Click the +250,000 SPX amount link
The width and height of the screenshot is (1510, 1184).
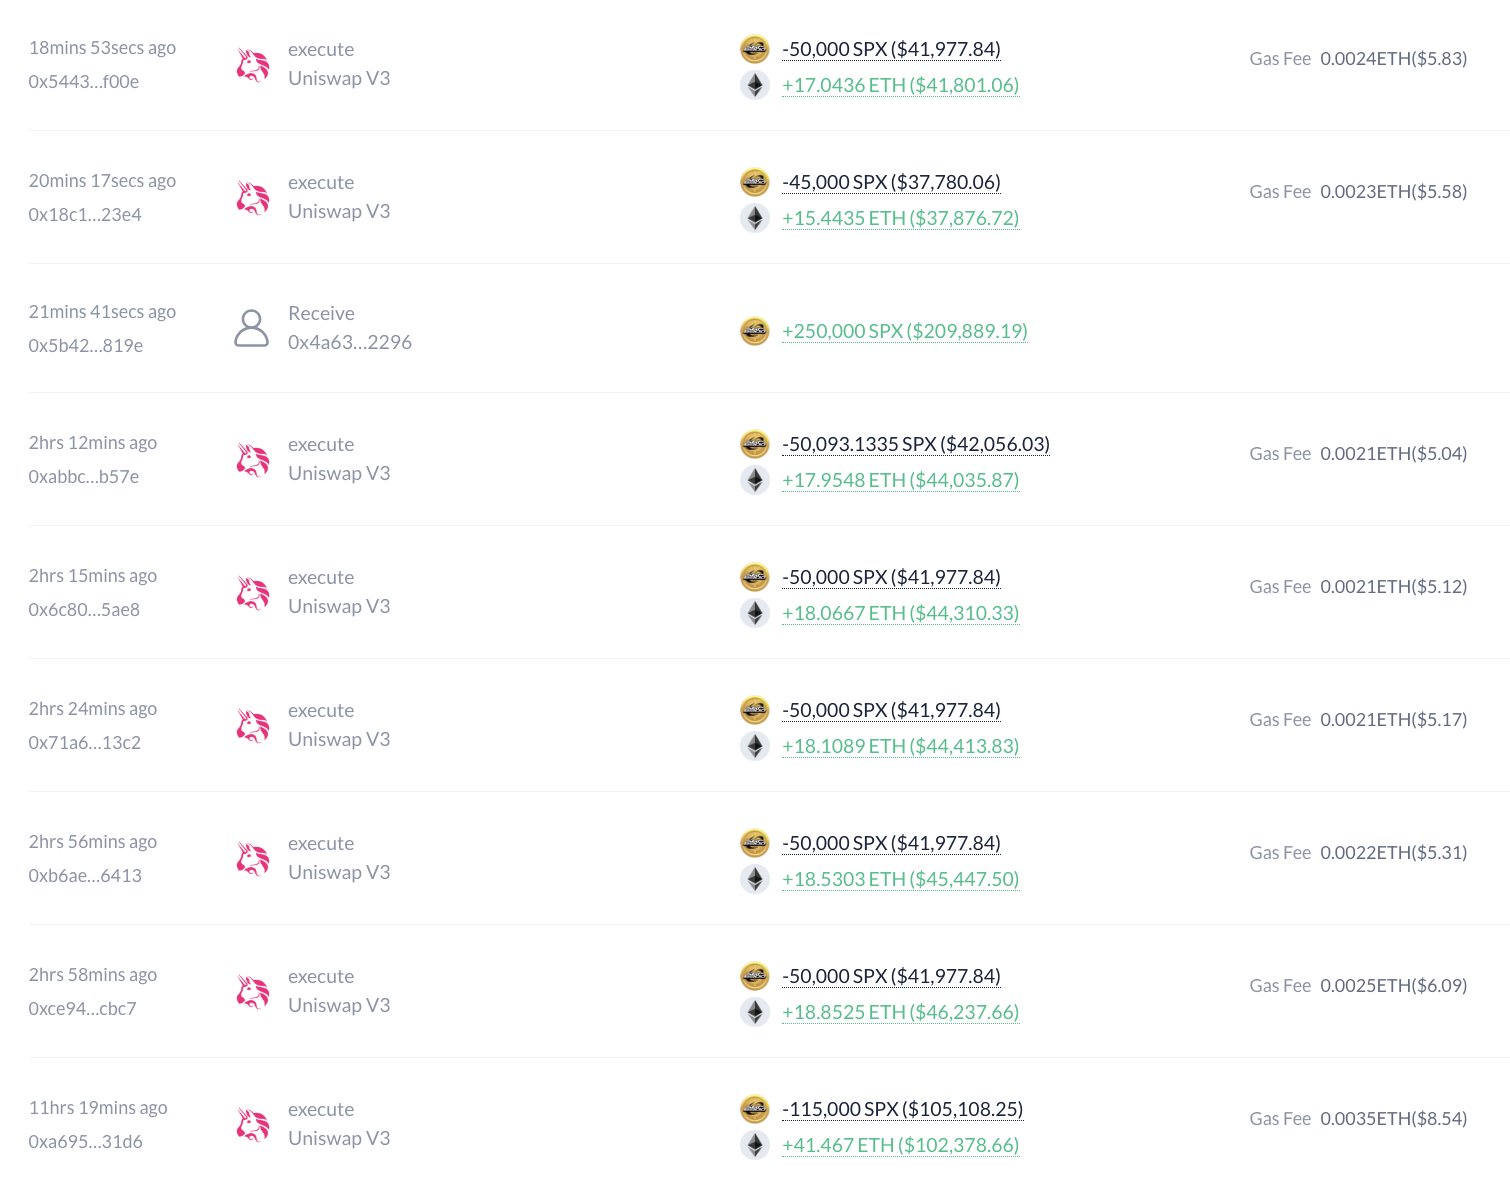coord(905,330)
